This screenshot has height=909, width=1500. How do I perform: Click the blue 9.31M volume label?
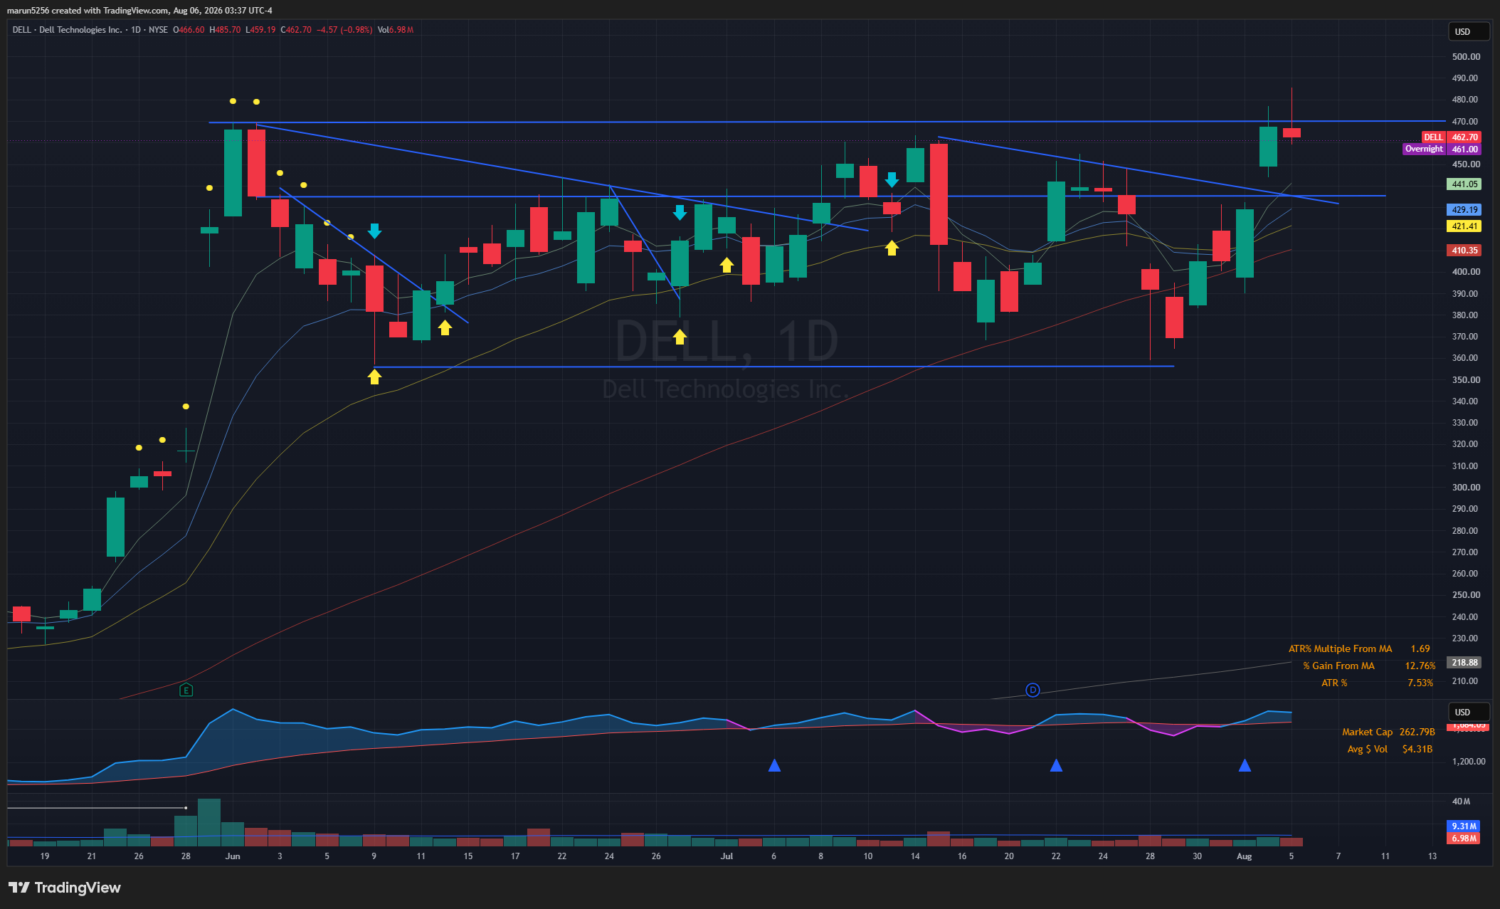[1464, 826]
